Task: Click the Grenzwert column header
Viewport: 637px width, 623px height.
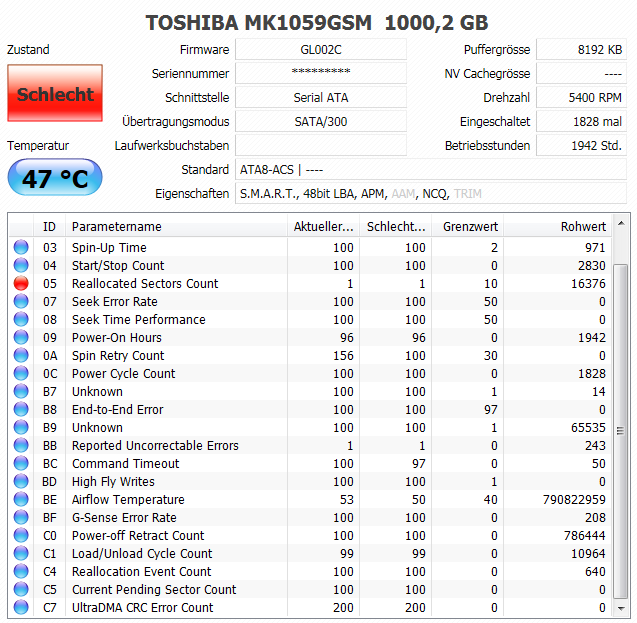Action: coord(468,227)
